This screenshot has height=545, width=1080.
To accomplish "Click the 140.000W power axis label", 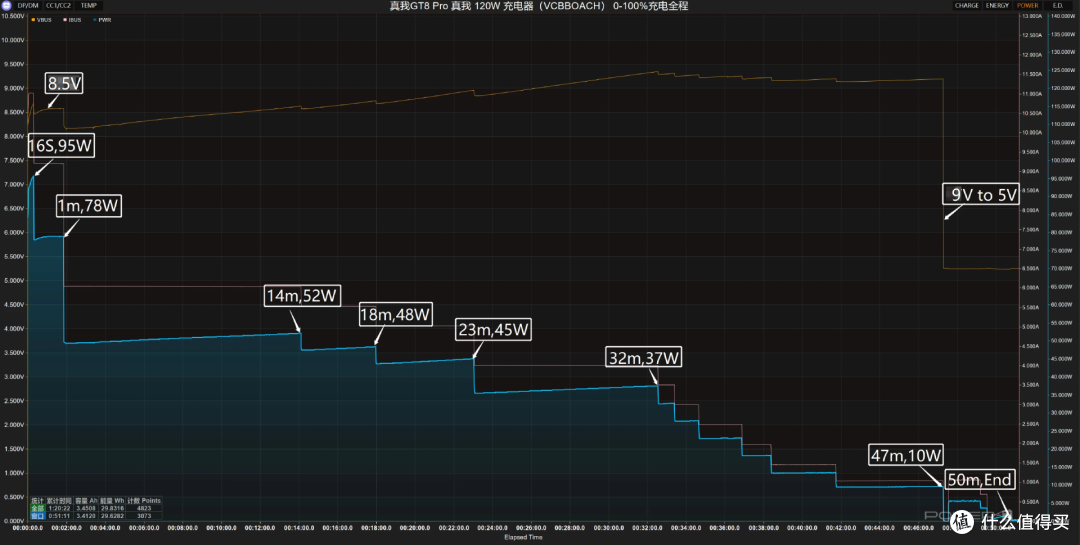I will pyautogui.click(x=1063, y=16).
